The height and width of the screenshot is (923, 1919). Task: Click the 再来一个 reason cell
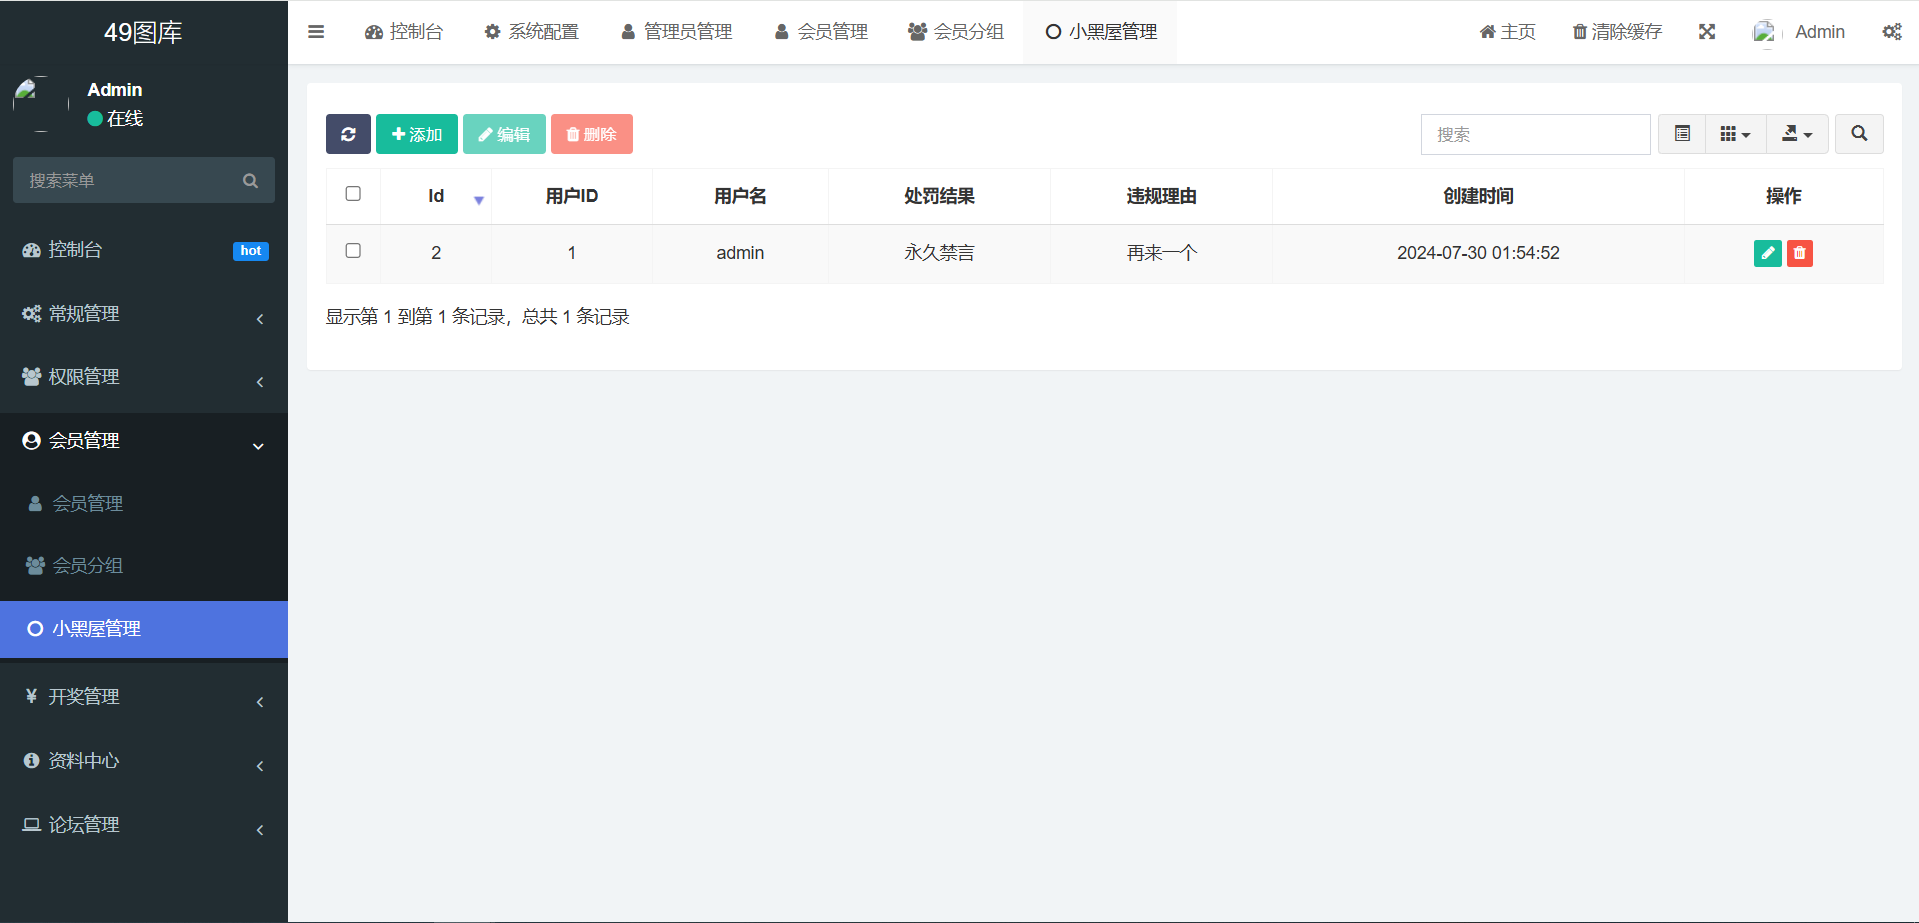[1161, 253]
